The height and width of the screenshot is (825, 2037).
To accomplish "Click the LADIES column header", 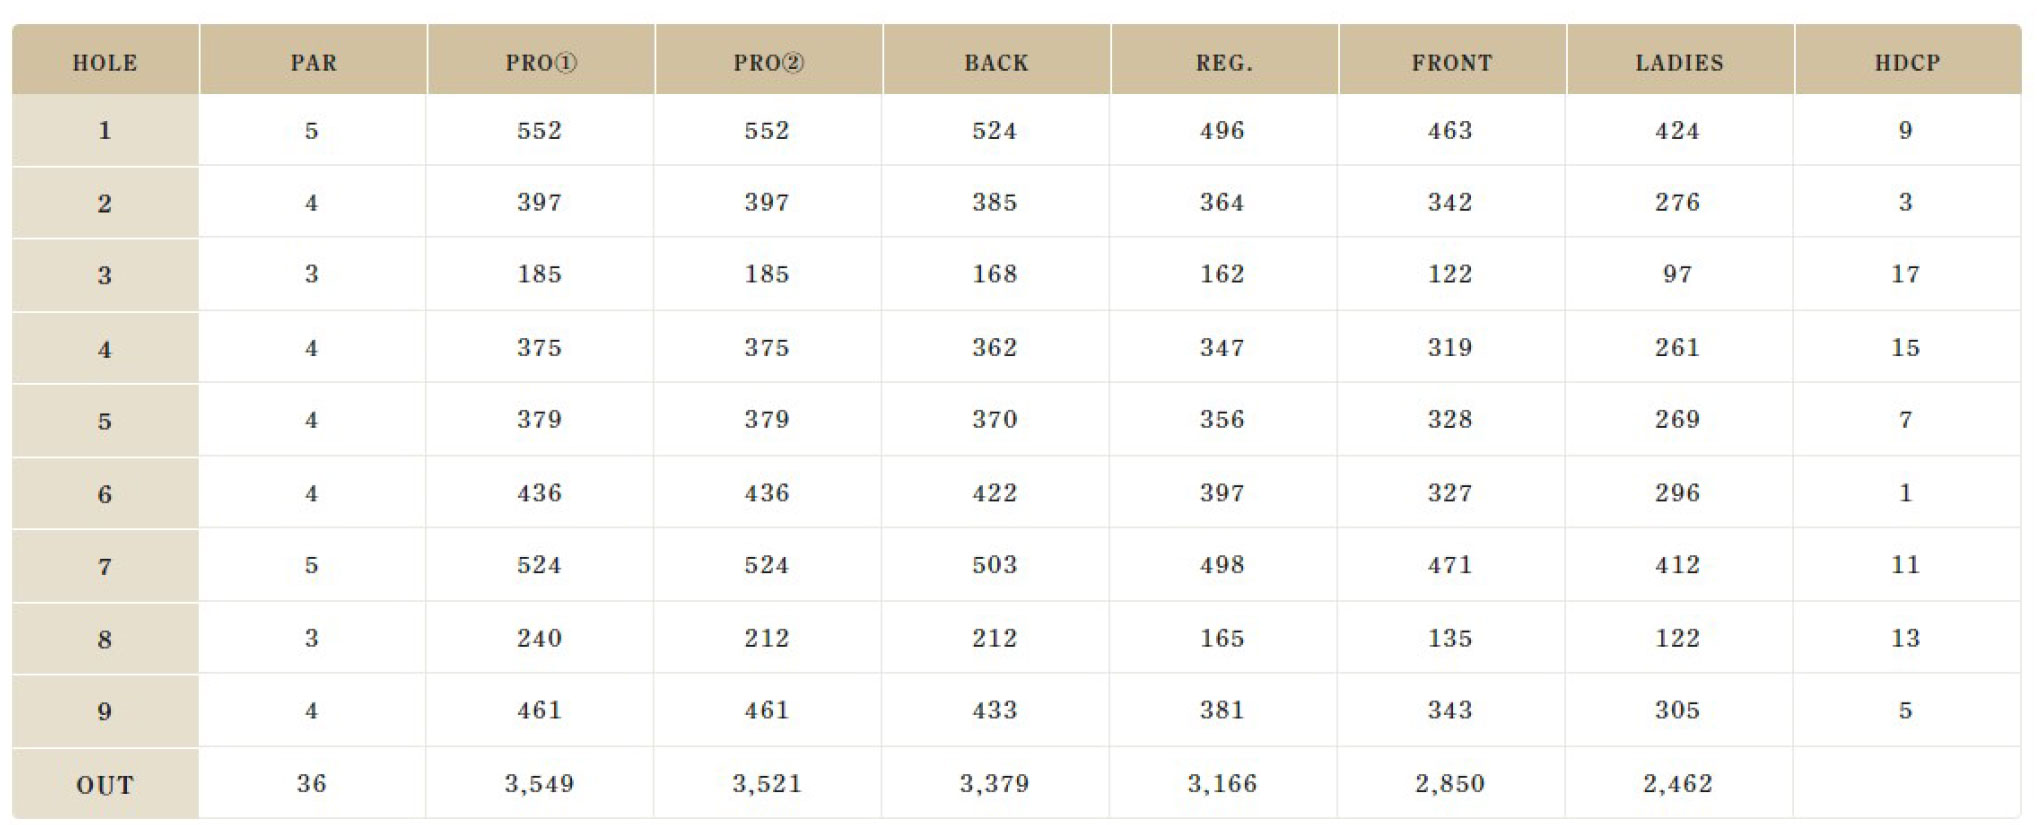I will click(1680, 60).
